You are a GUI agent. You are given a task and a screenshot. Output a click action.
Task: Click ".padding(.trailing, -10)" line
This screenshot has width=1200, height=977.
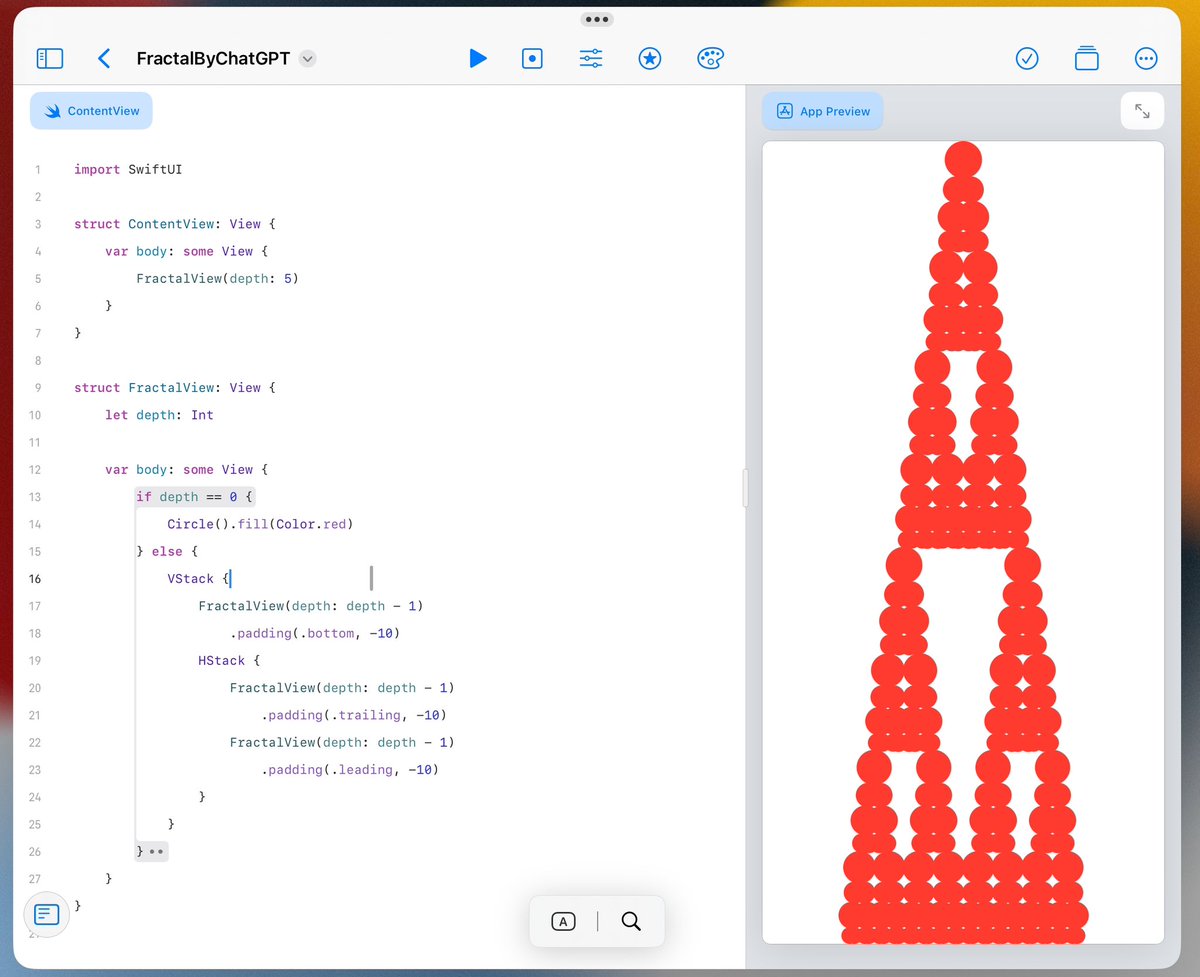tap(353, 715)
